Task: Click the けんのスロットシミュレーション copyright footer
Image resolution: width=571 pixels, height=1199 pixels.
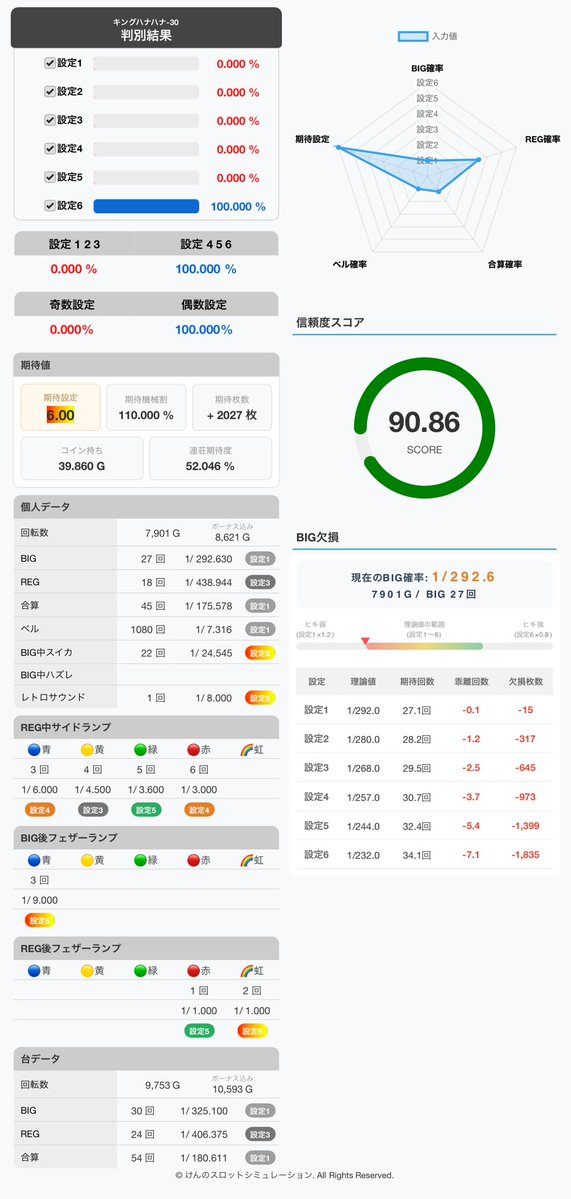Action: (285, 1175)
